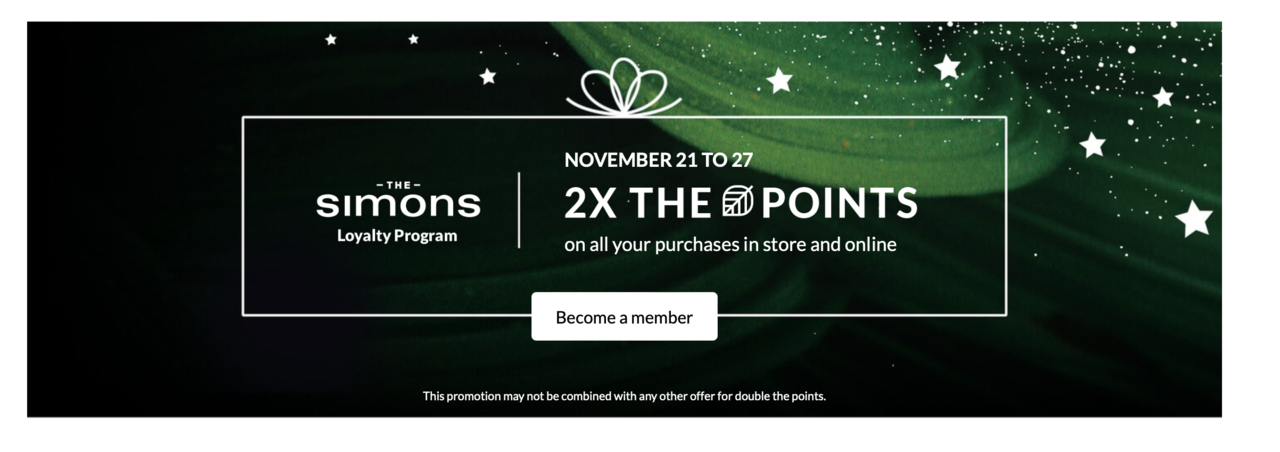Screen dimensions: 1280x452
Task: Click the 2X THE headline text
Action: [x=636, y=203]
